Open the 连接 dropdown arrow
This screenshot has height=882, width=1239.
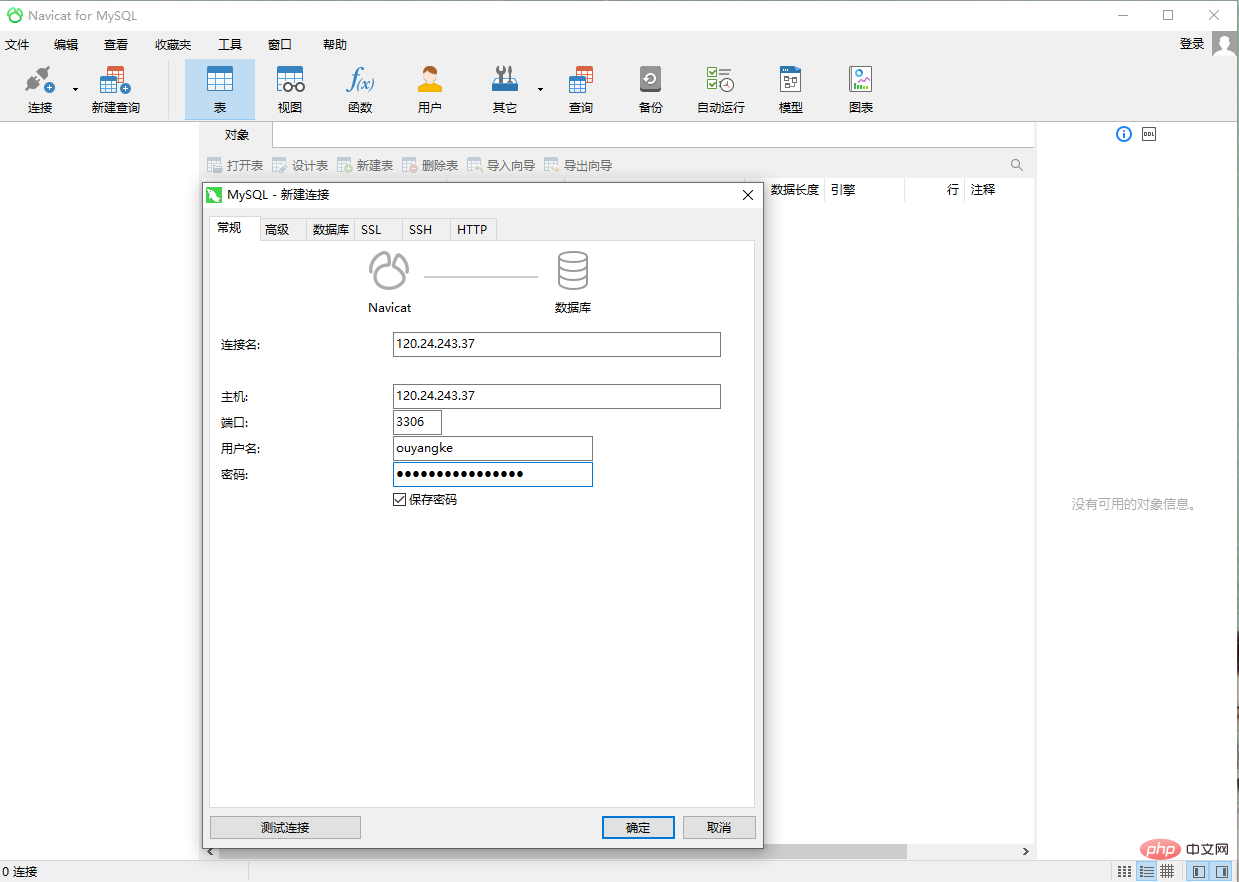[x=75, y=90]
